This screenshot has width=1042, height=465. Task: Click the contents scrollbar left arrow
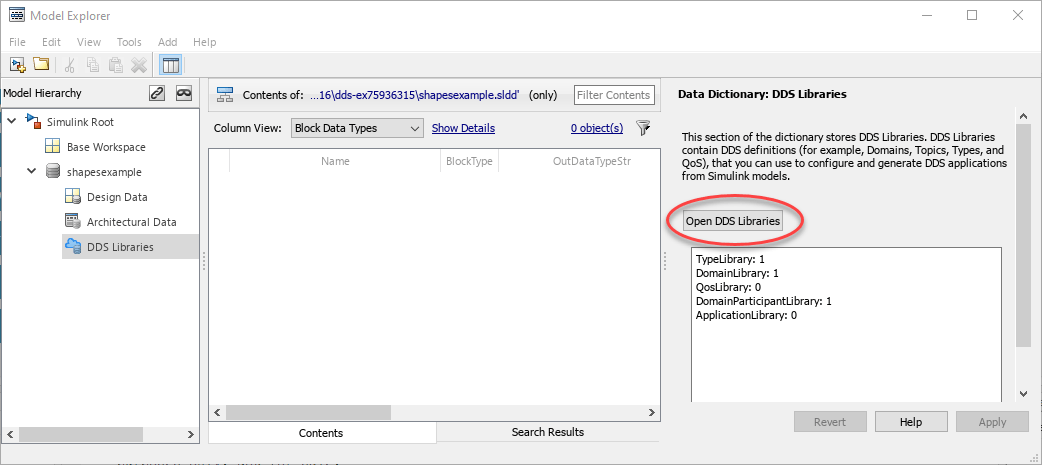point(217,412)
